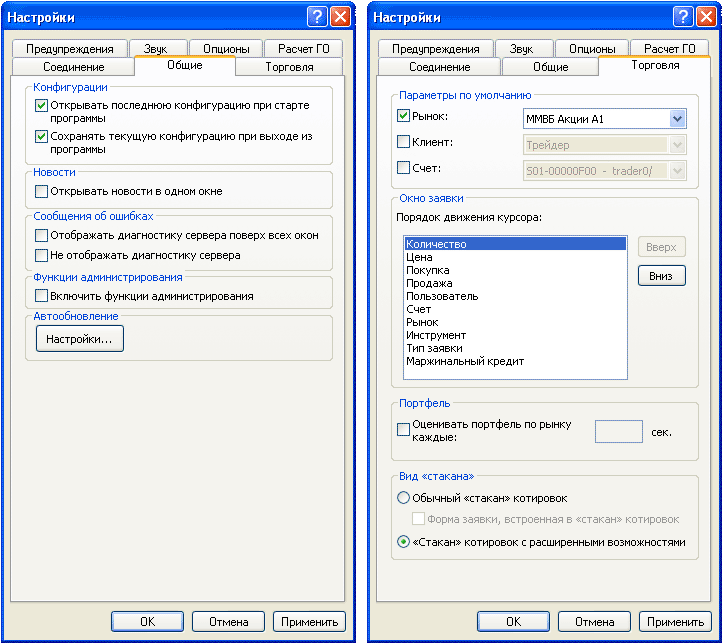
Task: Enable portfolio evaluation by market checkbox
Action: [x=403, y=430]
